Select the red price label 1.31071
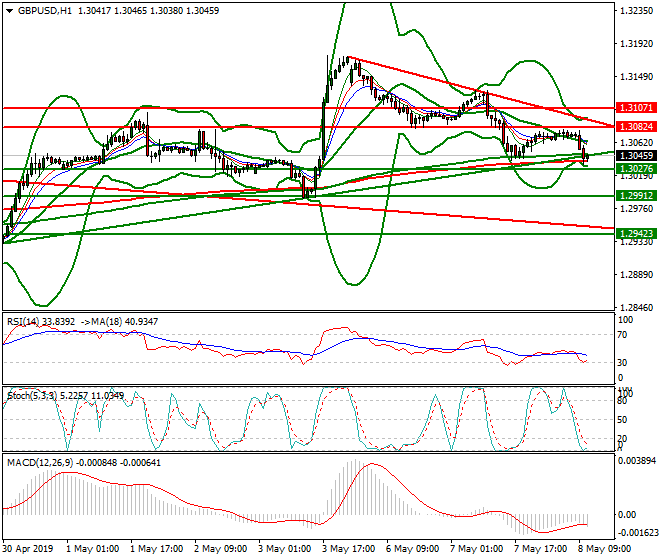The height and width of the screenshot is (560, 660). click(x=636, y=108)
